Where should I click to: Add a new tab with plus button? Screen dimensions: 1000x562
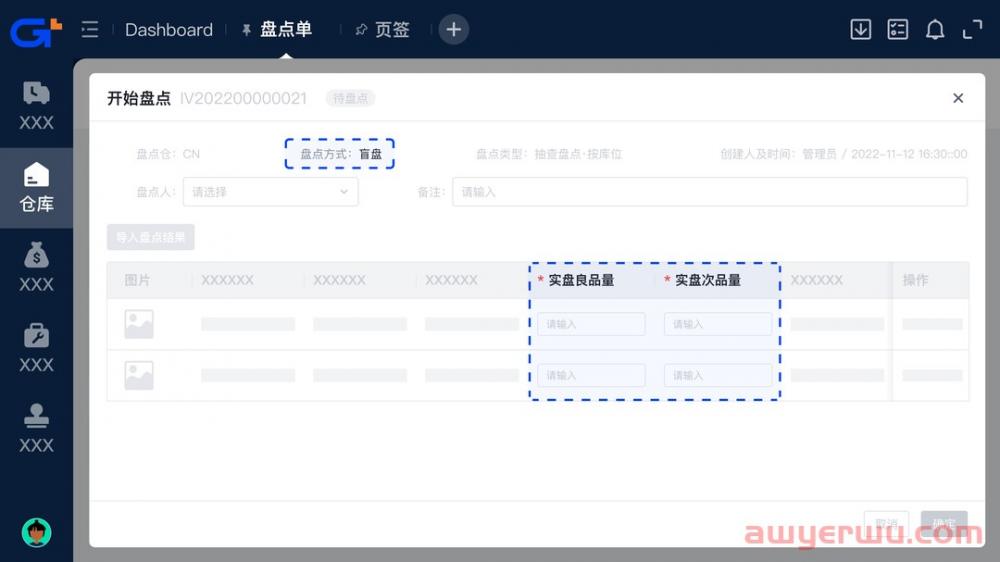[453, 30]
